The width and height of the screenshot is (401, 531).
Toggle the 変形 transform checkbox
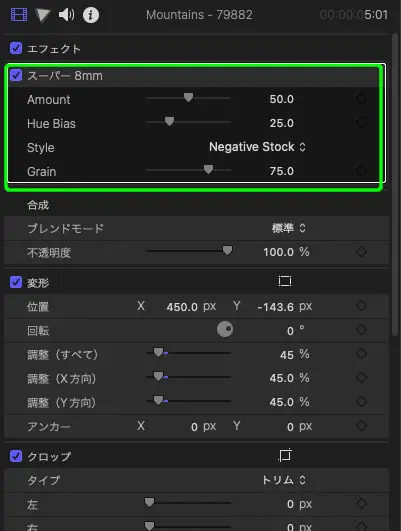16,282
